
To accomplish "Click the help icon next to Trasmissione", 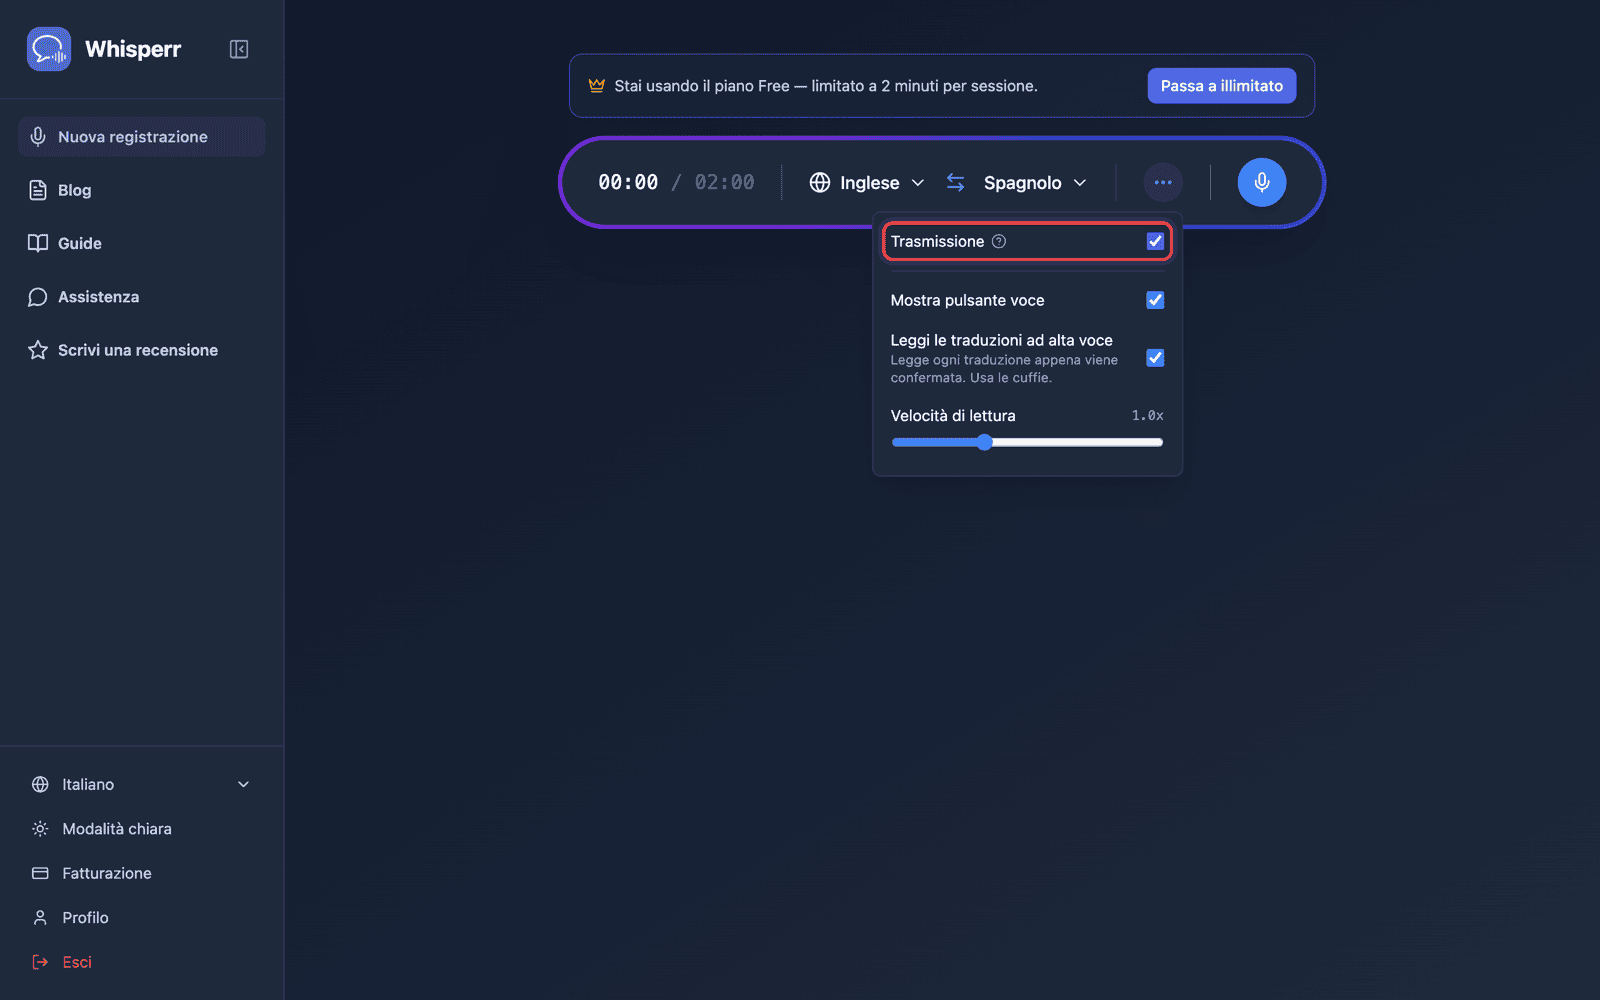I will click(999, 241).
